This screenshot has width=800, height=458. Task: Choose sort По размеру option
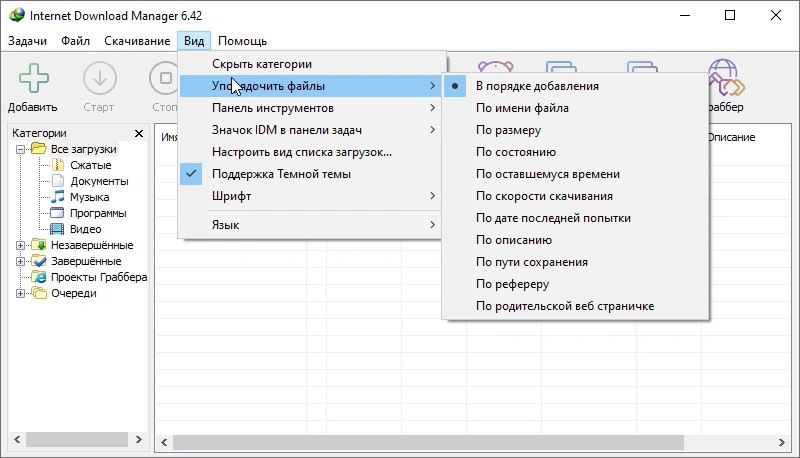508,130
